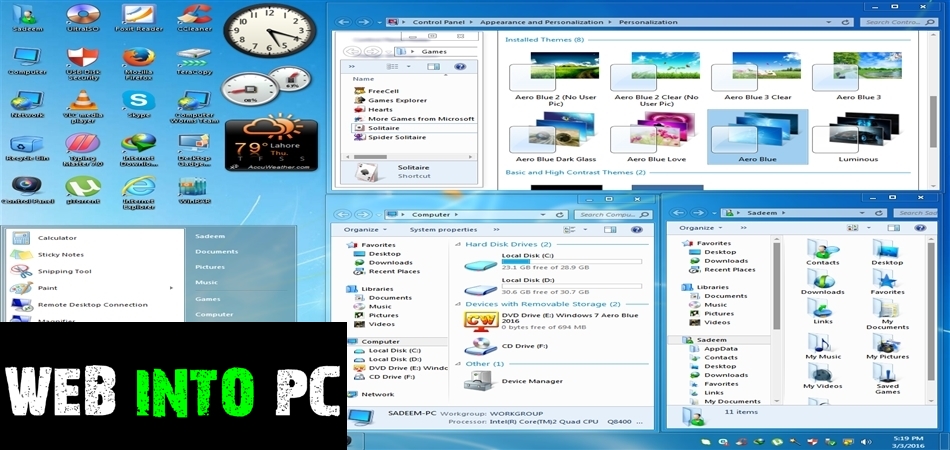Open Organize dropdown in Computer window
The image size is (950, 450).
pos(365,230)
